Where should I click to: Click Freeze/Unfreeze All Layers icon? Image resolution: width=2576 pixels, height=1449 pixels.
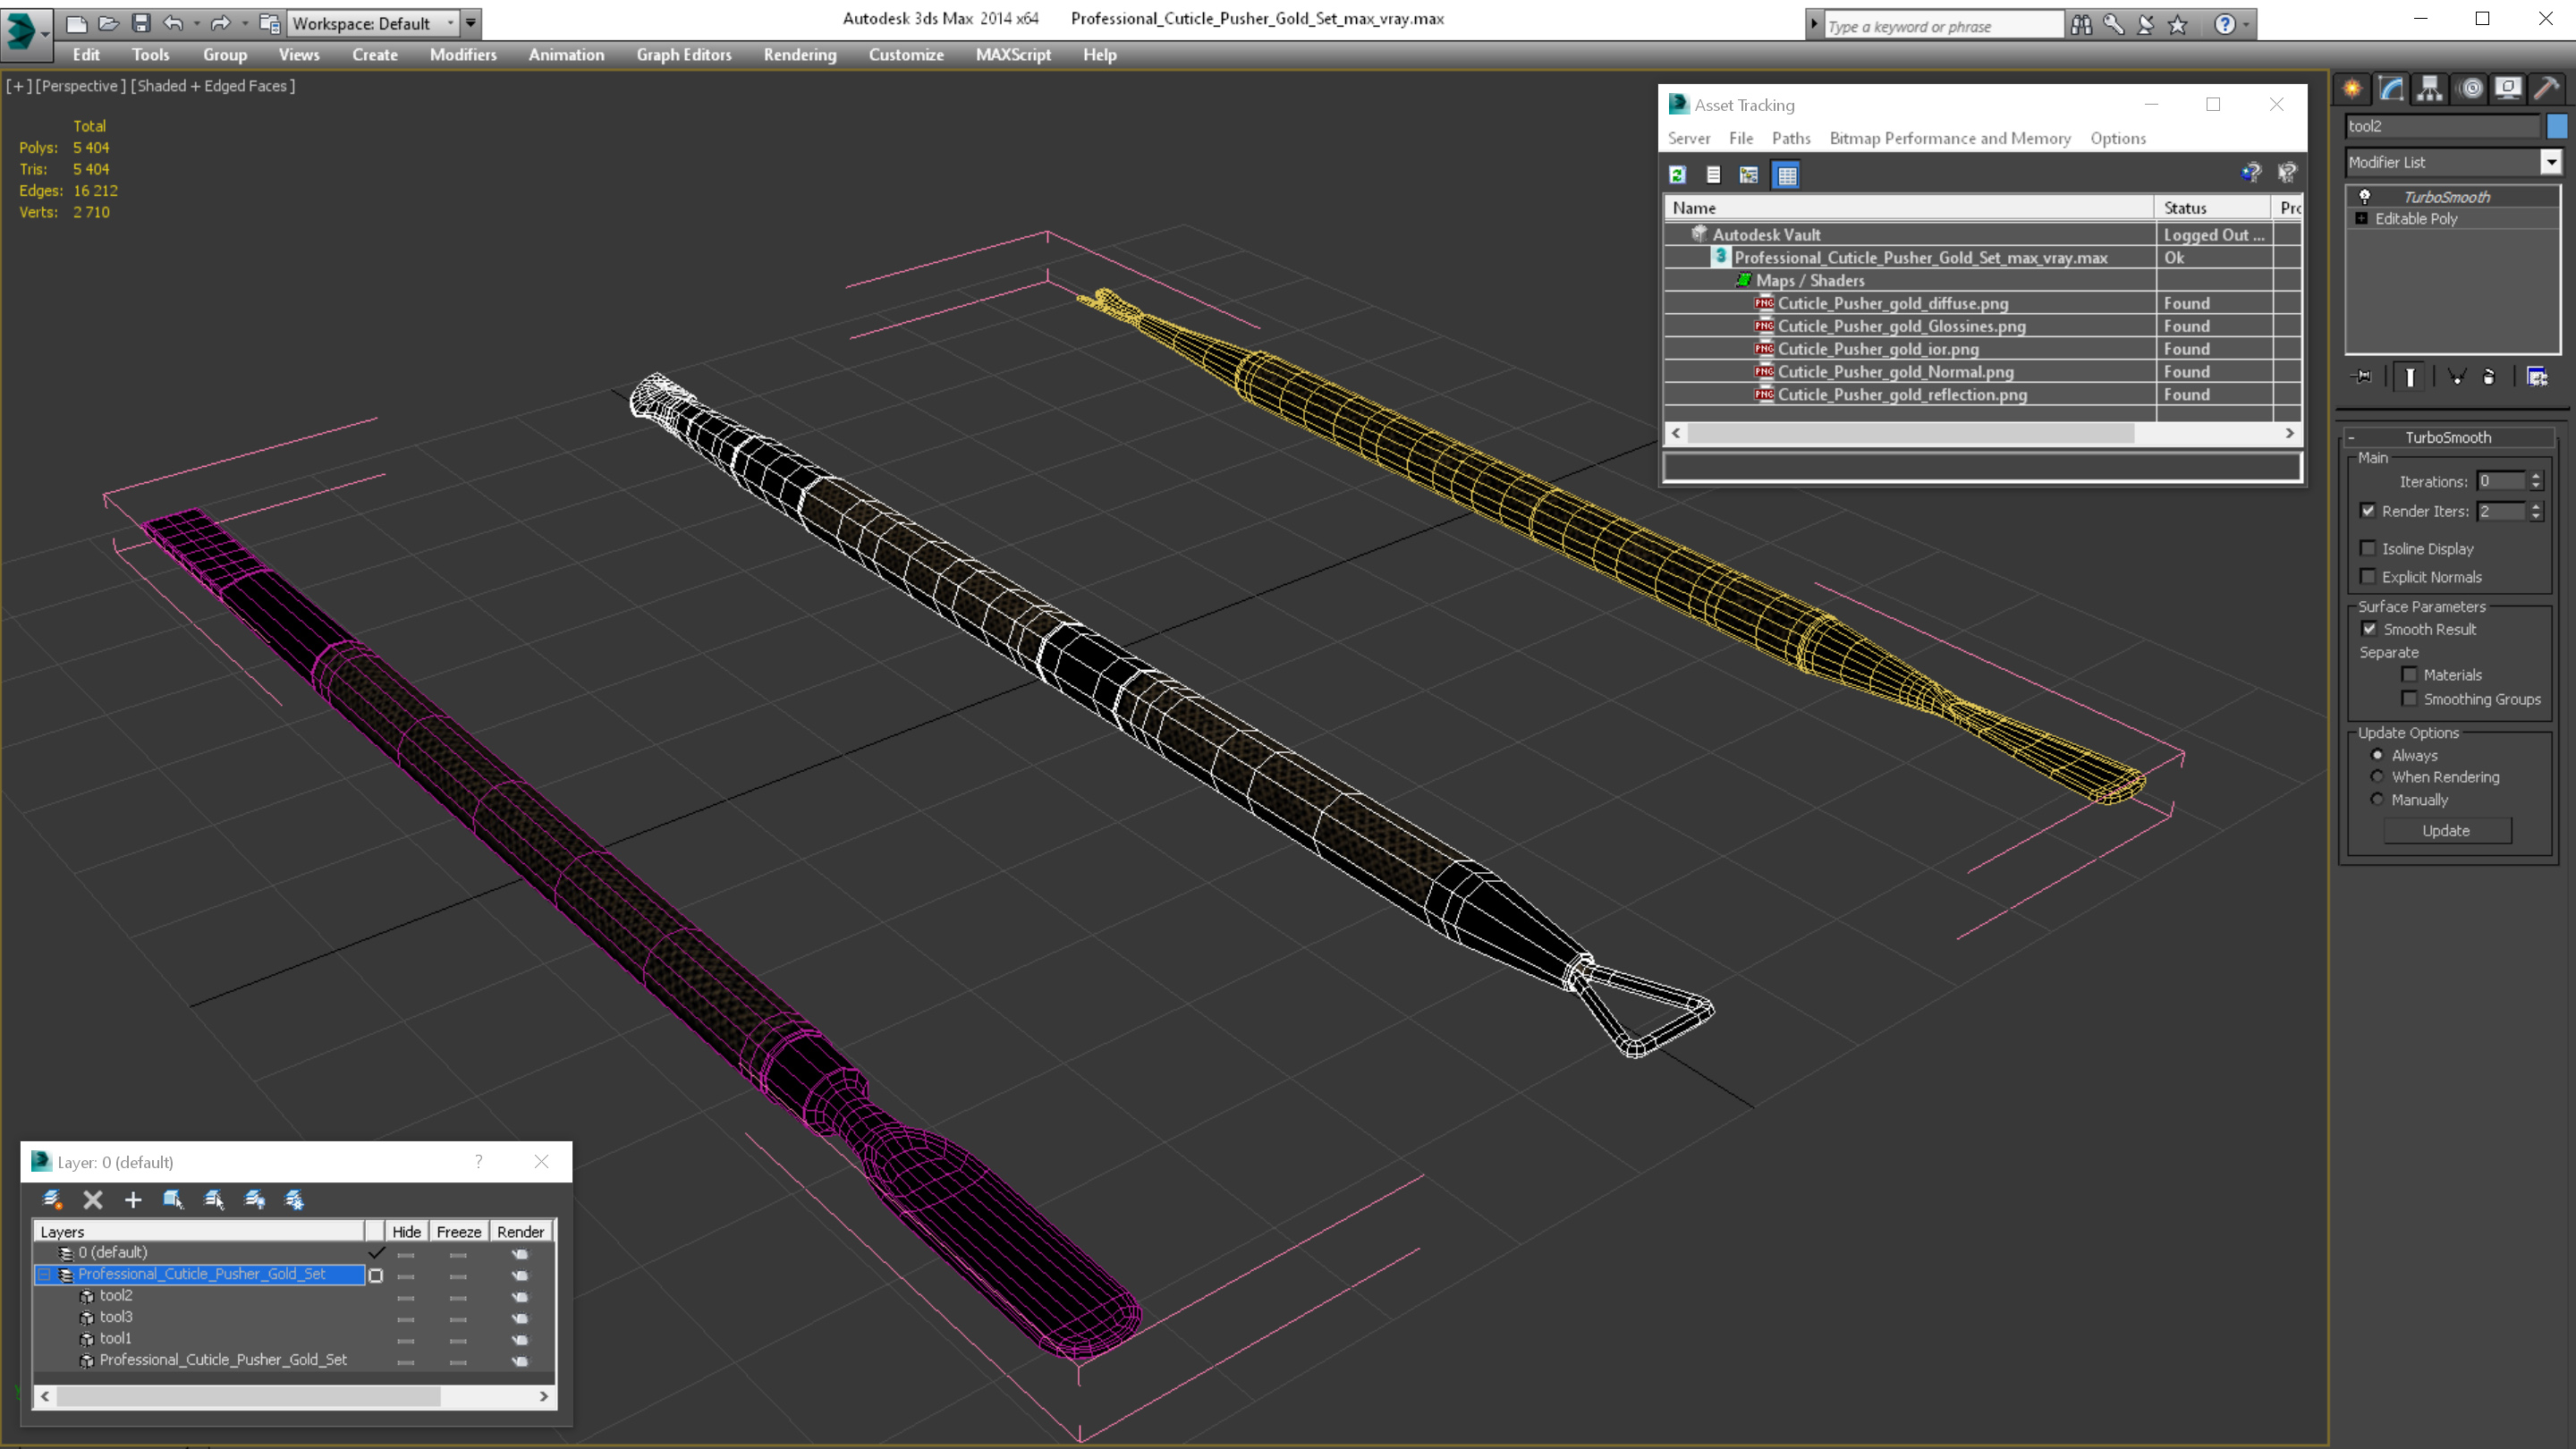295,1199
